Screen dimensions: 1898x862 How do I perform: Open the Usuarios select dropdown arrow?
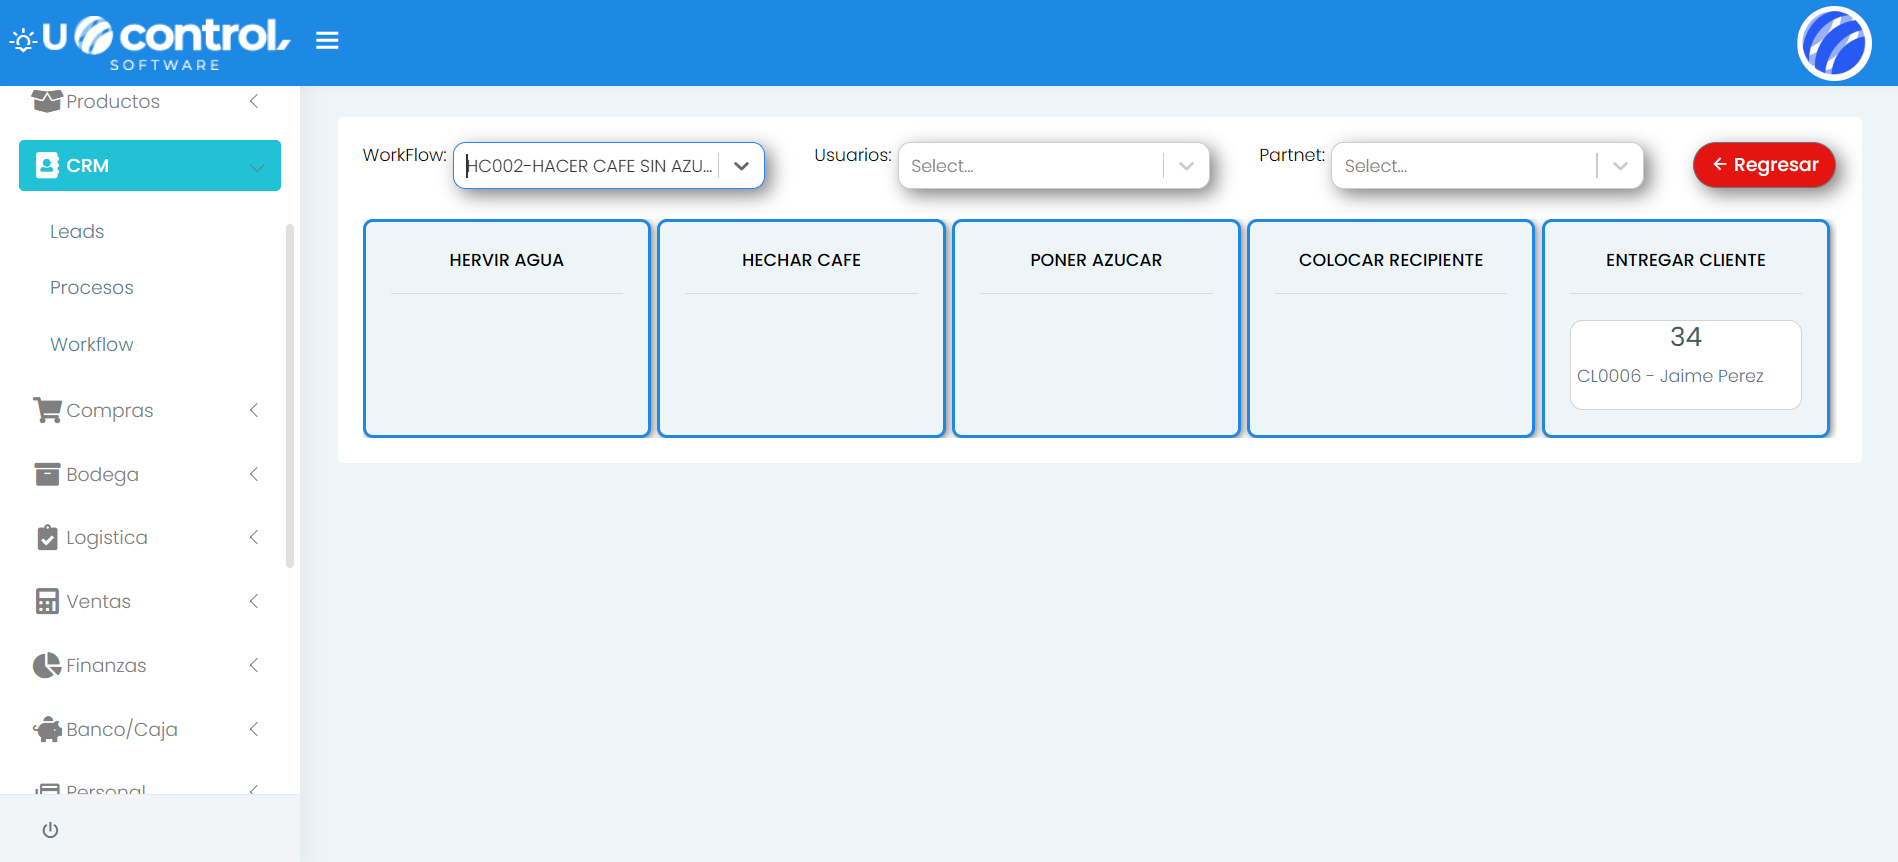point(1186,166)
